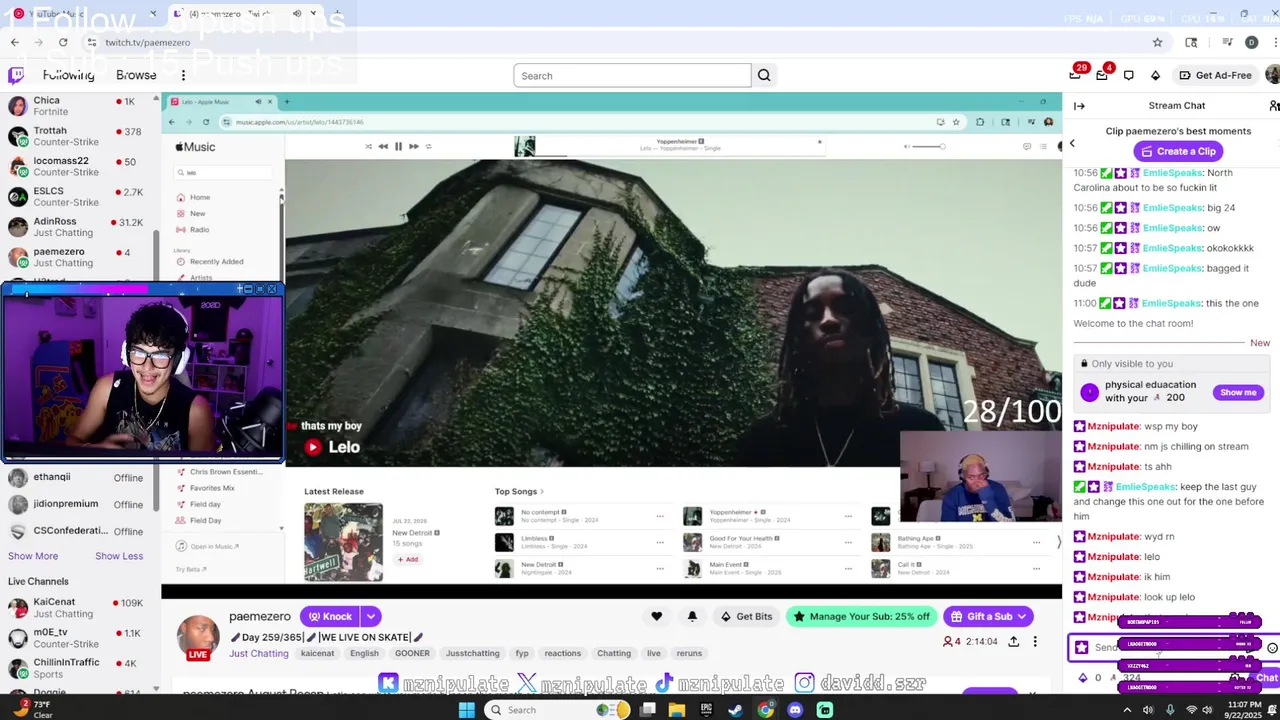Click the Knock button

(x=330, y=616)
